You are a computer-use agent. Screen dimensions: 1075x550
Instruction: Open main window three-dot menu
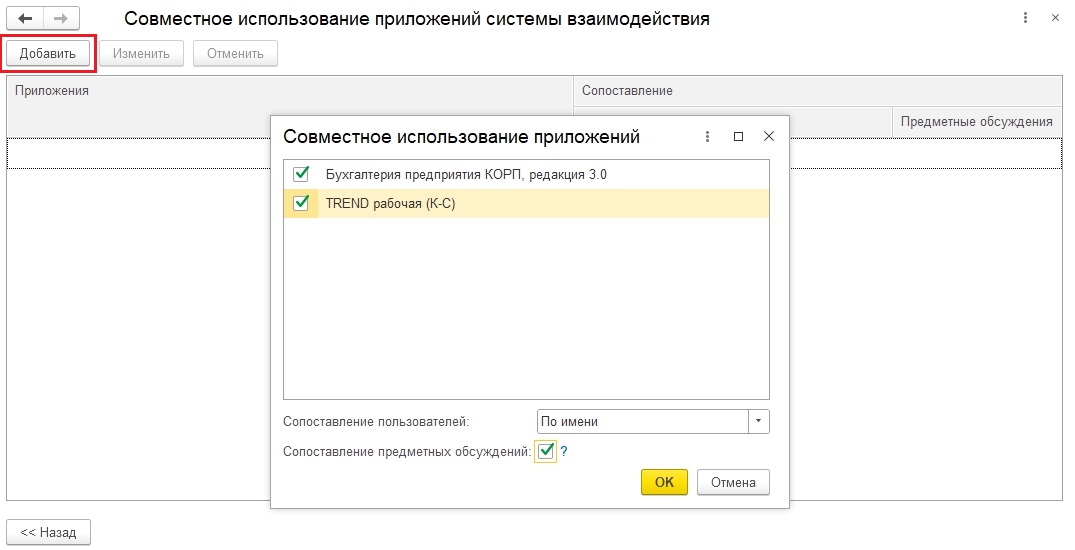coord(1025,18)
